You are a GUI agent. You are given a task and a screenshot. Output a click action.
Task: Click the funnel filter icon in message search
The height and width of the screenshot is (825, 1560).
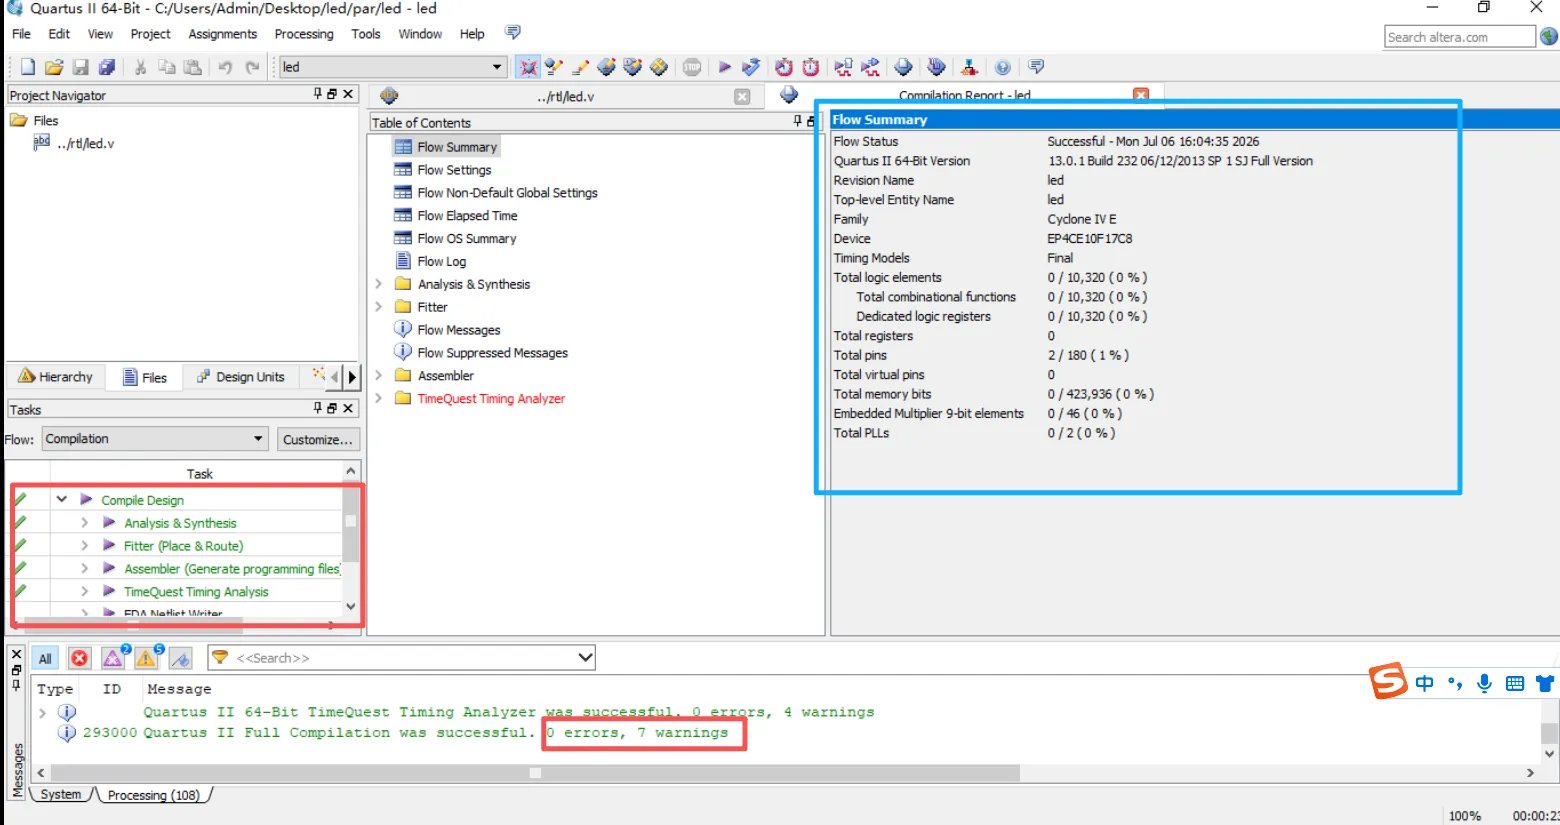click(220, 657)
